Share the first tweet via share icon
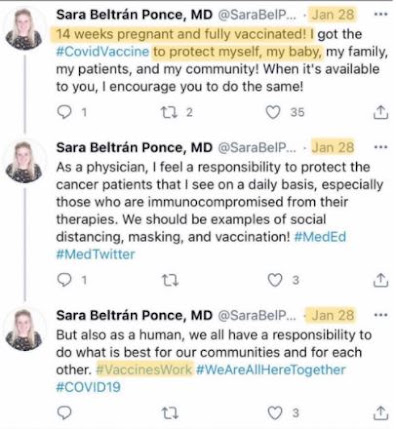Image resolution: width=396 pixels, height=429 pixels. [x=380, y=112]
